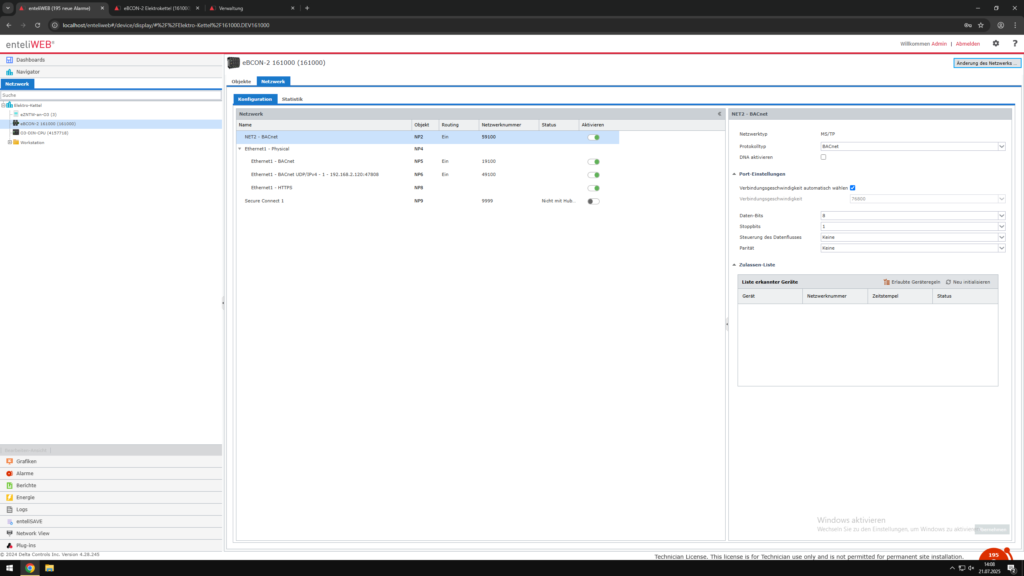Expand the Workstation tree node

pos(9,142)
